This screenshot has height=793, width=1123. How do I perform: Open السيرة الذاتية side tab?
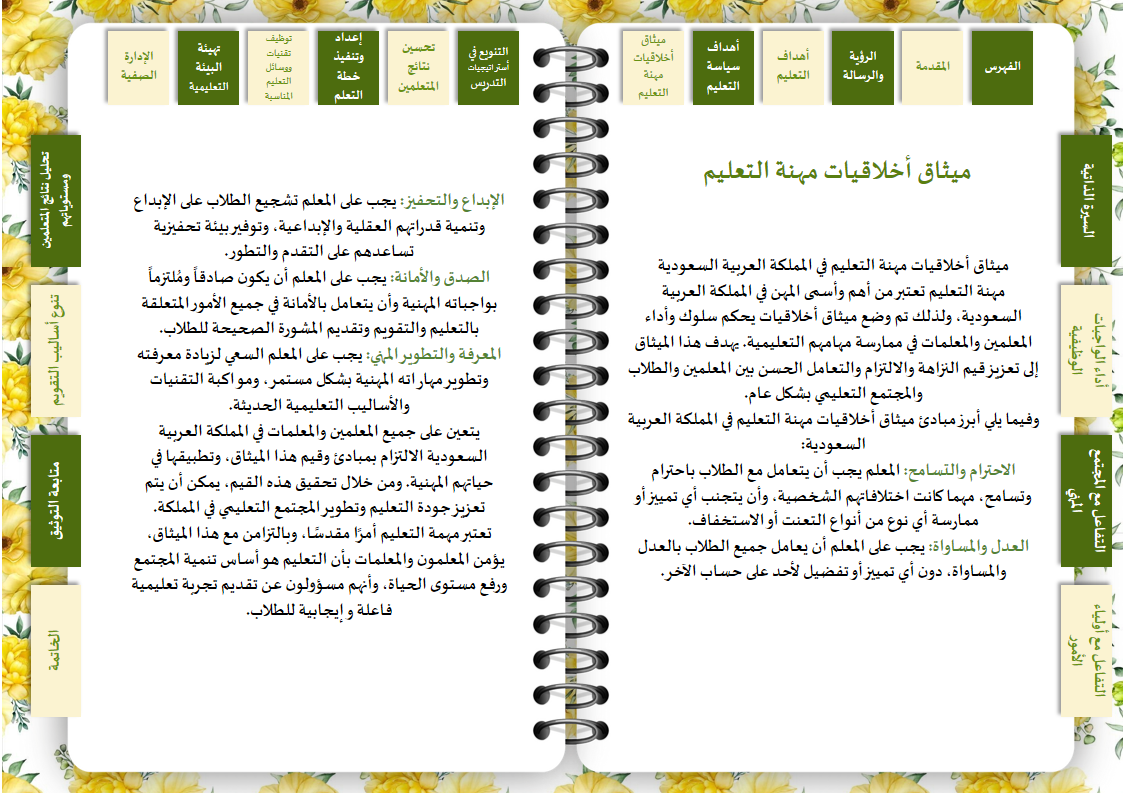(1086, 201)
